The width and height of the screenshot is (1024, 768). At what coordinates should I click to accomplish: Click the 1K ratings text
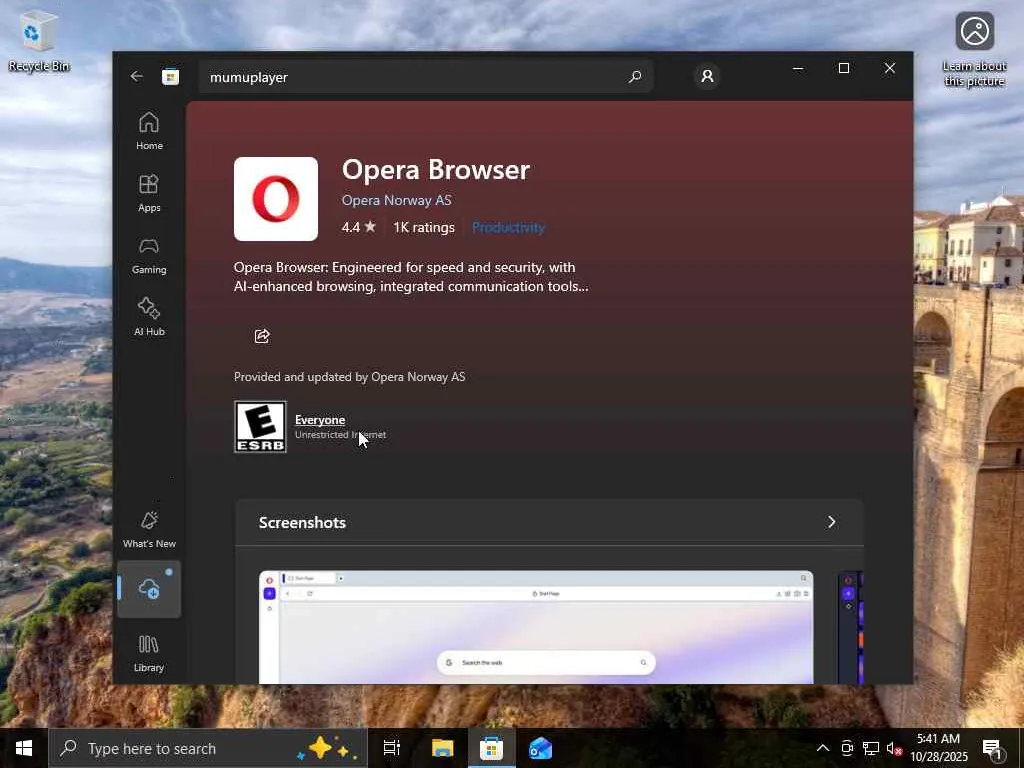click(424, 227)
